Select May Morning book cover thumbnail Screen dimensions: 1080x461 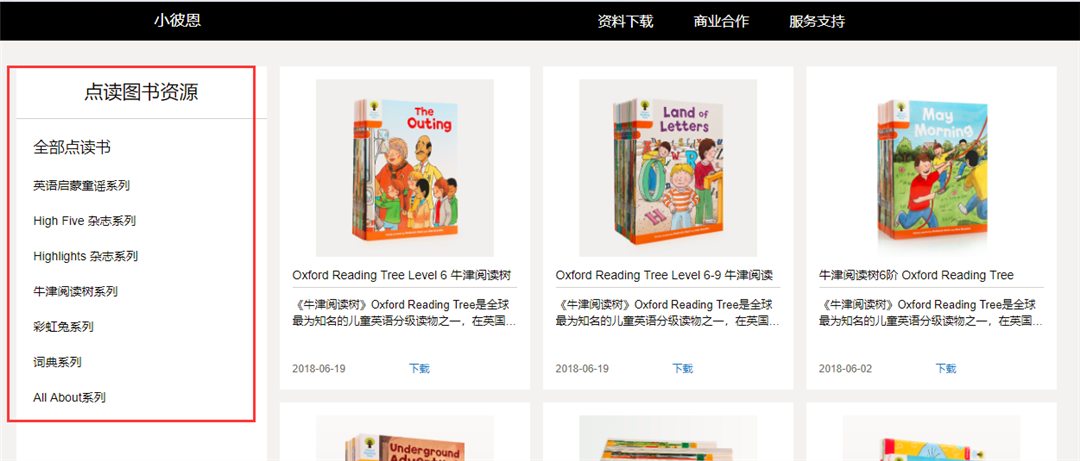pyautogui.click(x=931, y=168)
